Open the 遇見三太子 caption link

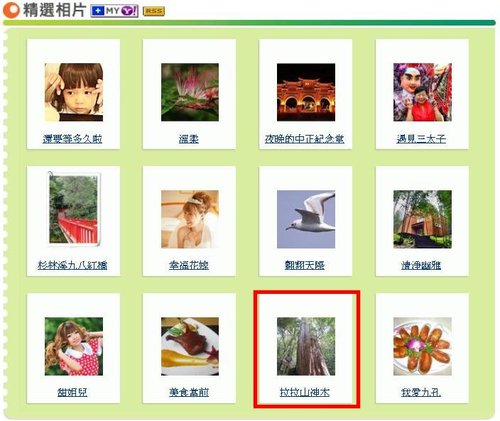click(421, 139)
